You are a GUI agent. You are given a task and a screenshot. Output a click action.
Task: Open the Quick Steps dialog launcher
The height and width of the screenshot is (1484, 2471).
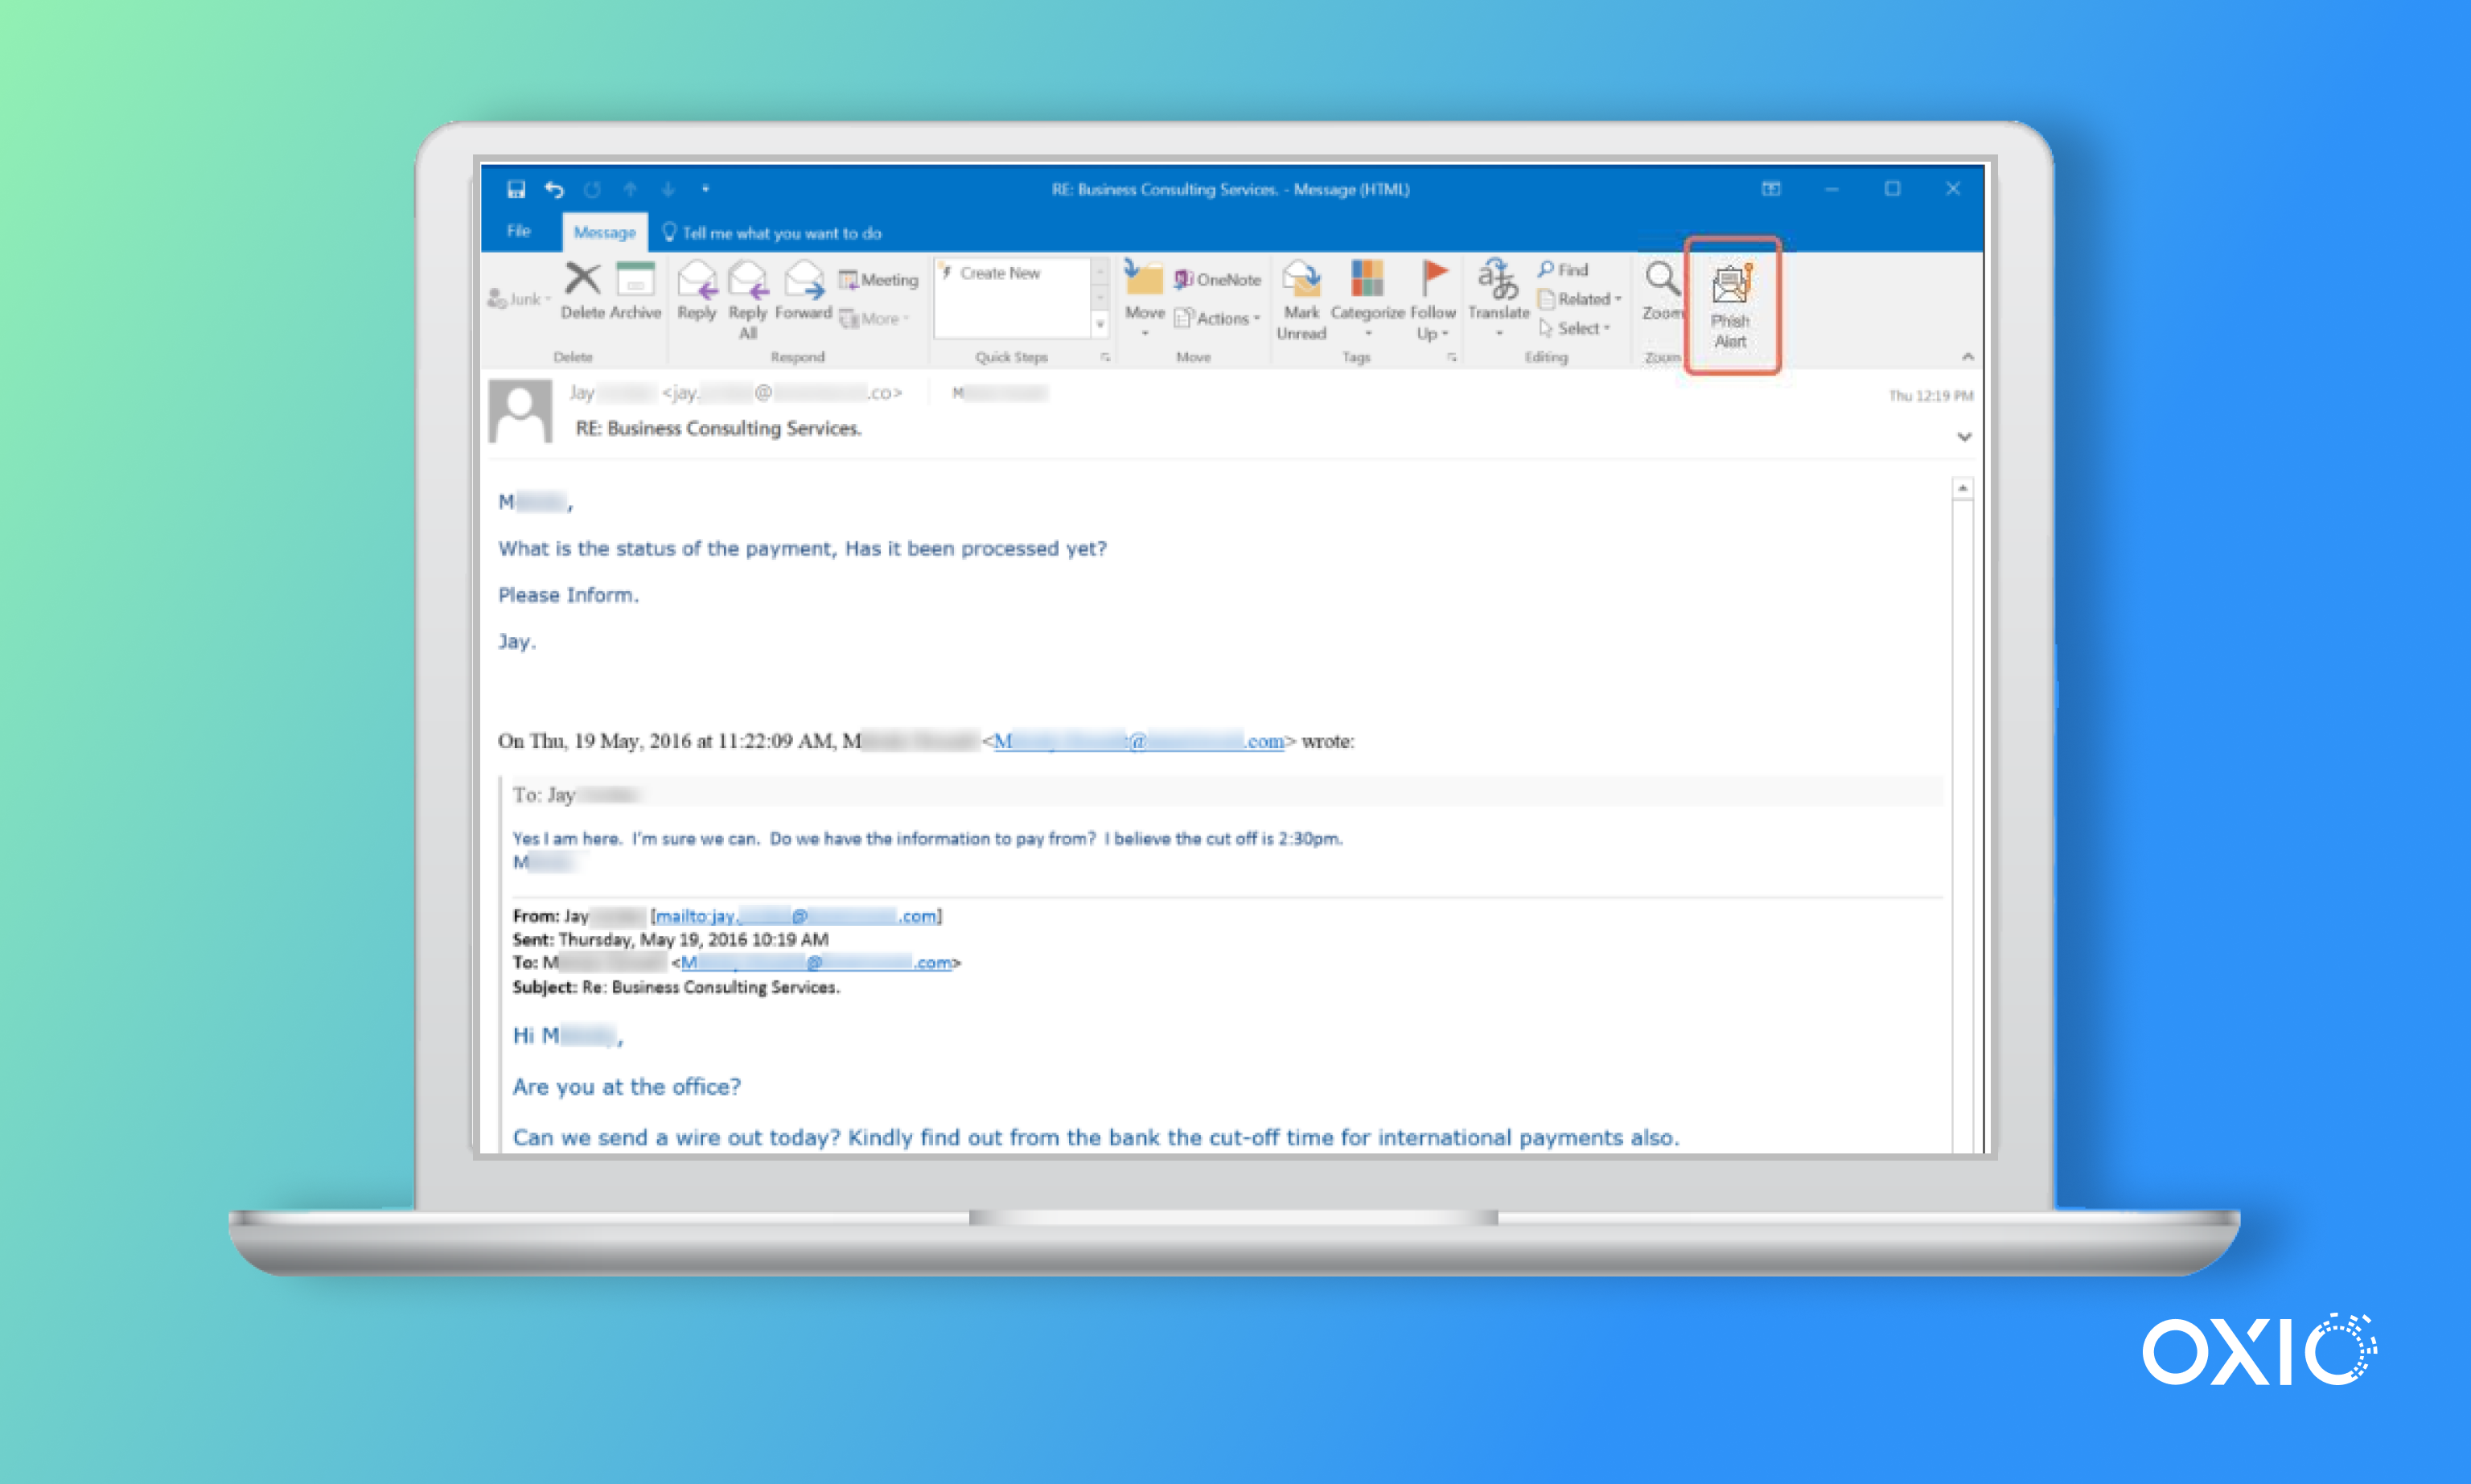[1105, 357]
